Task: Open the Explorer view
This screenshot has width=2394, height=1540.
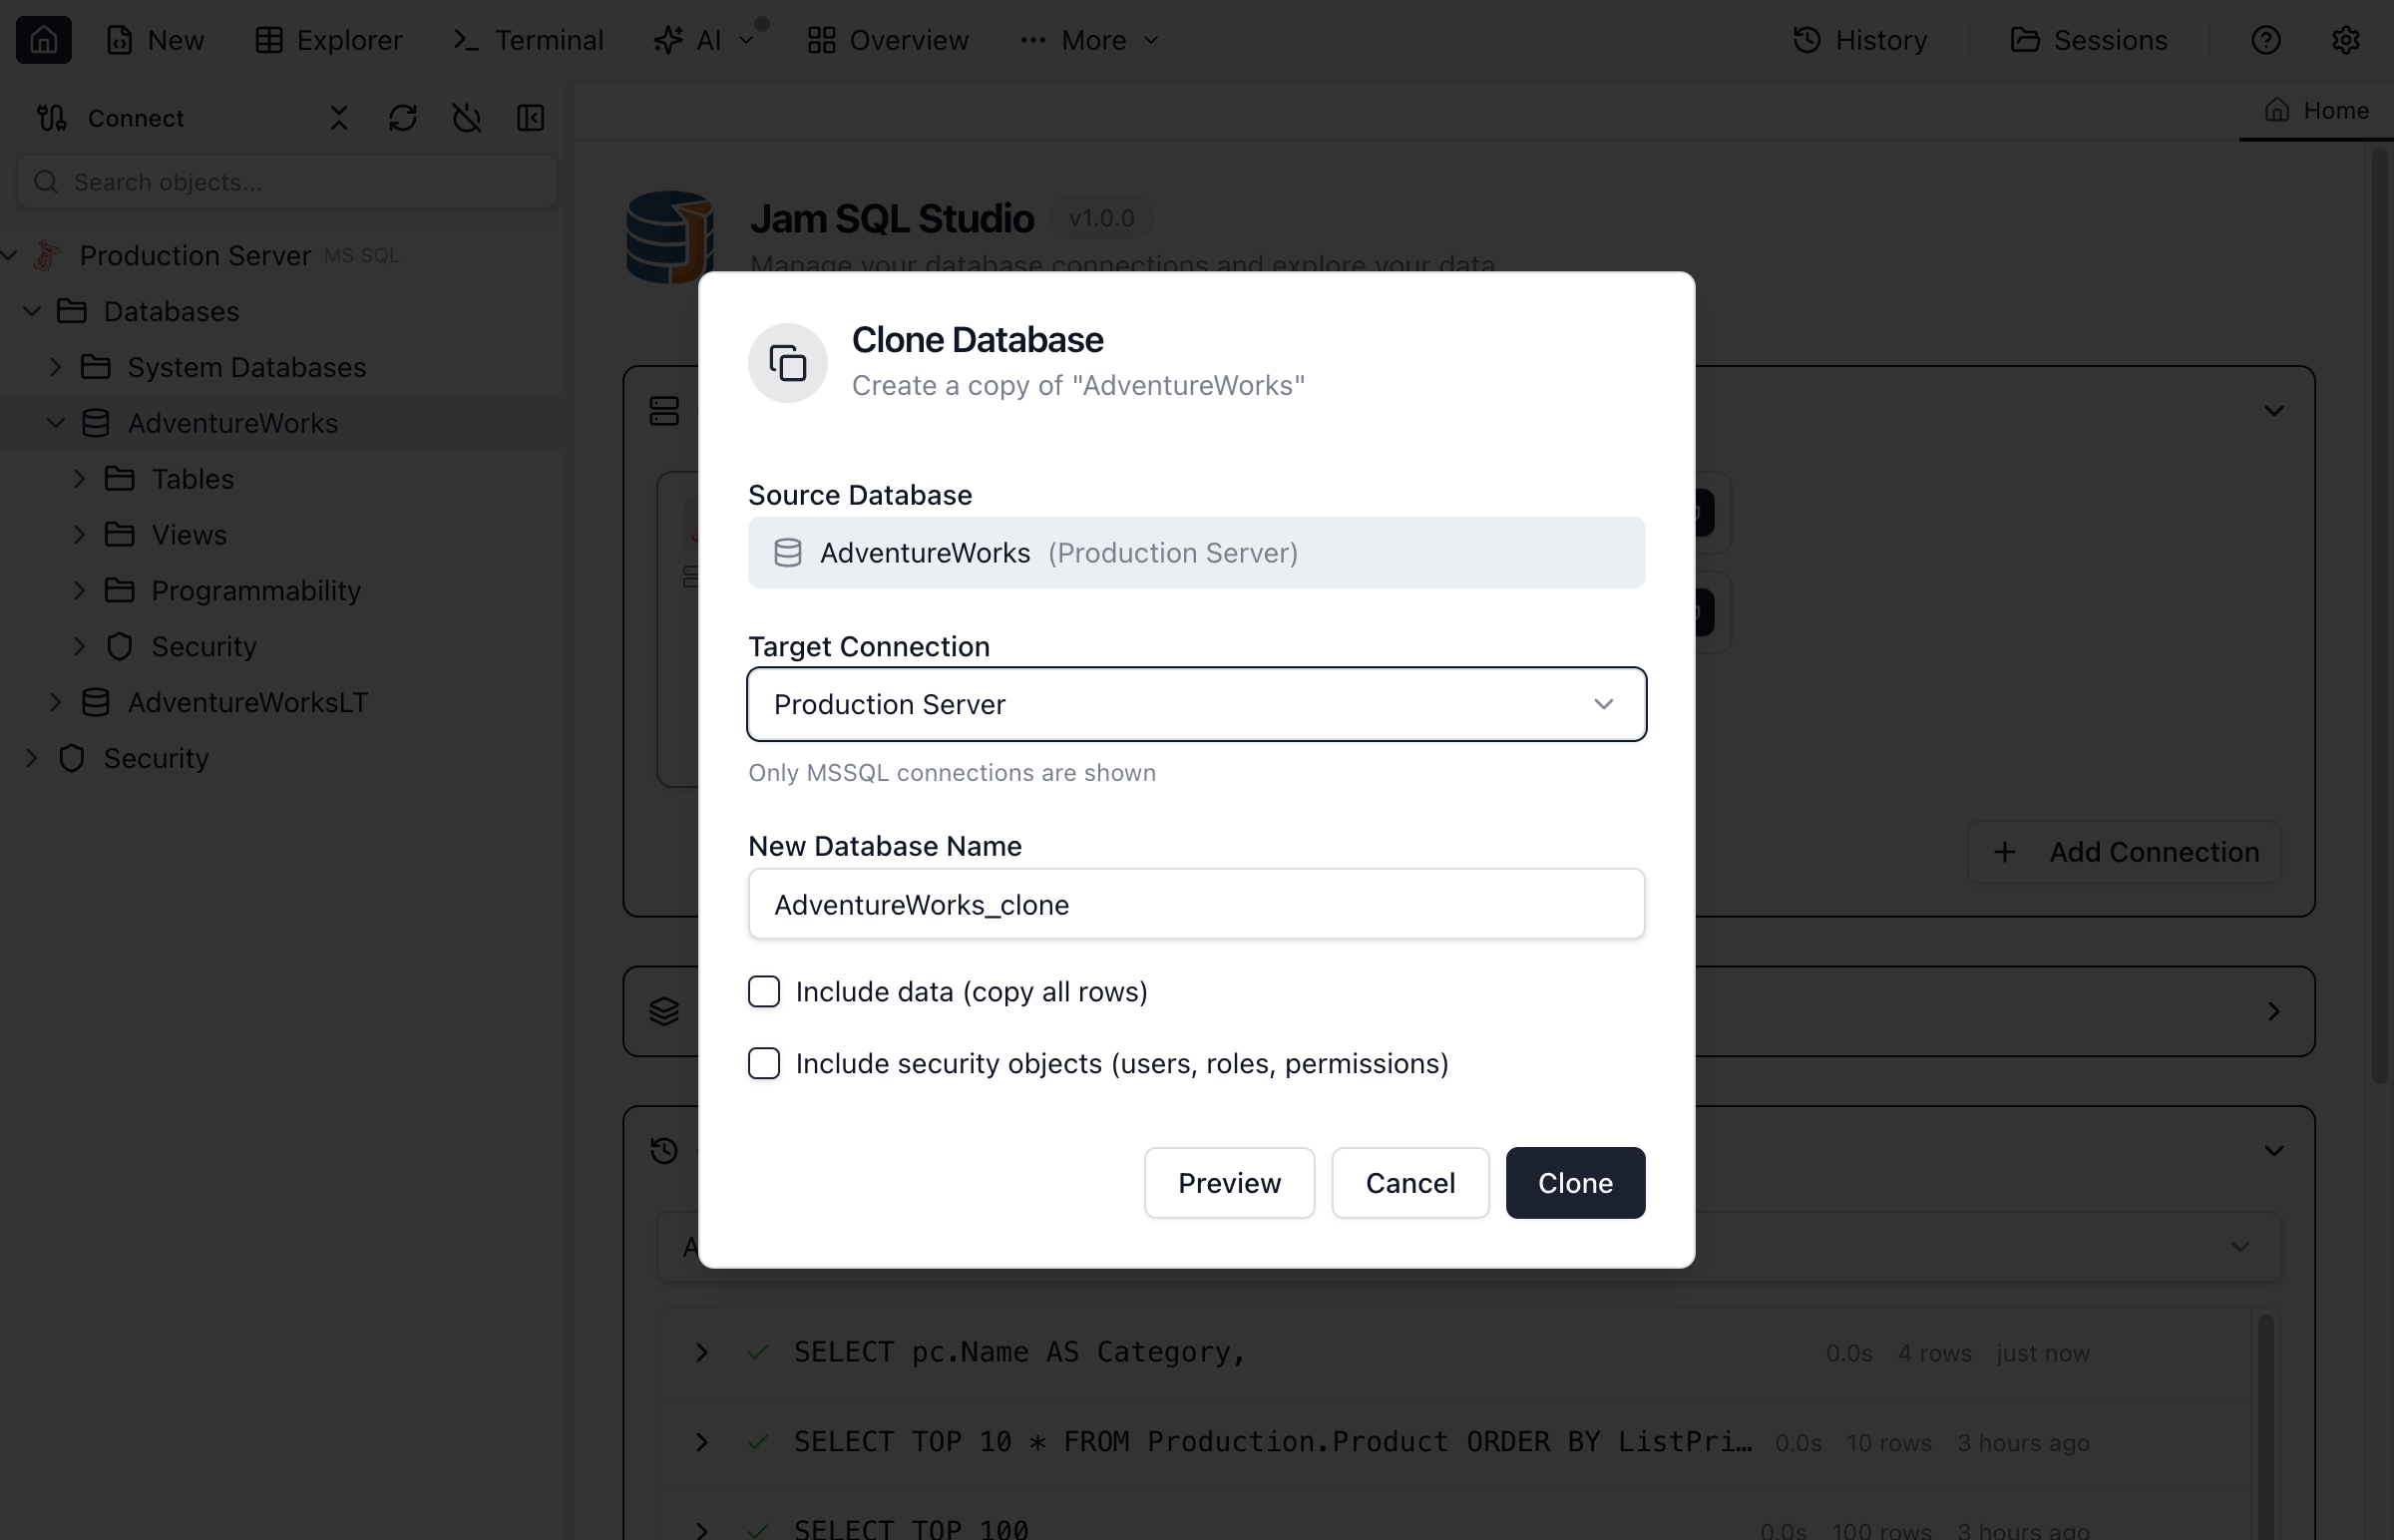Action: point(328,40)
